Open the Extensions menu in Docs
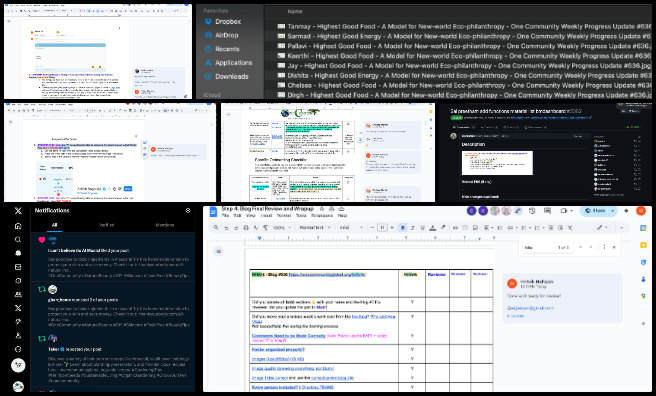Viewport: 656px width, 396px height. click(x=322, y=215)
